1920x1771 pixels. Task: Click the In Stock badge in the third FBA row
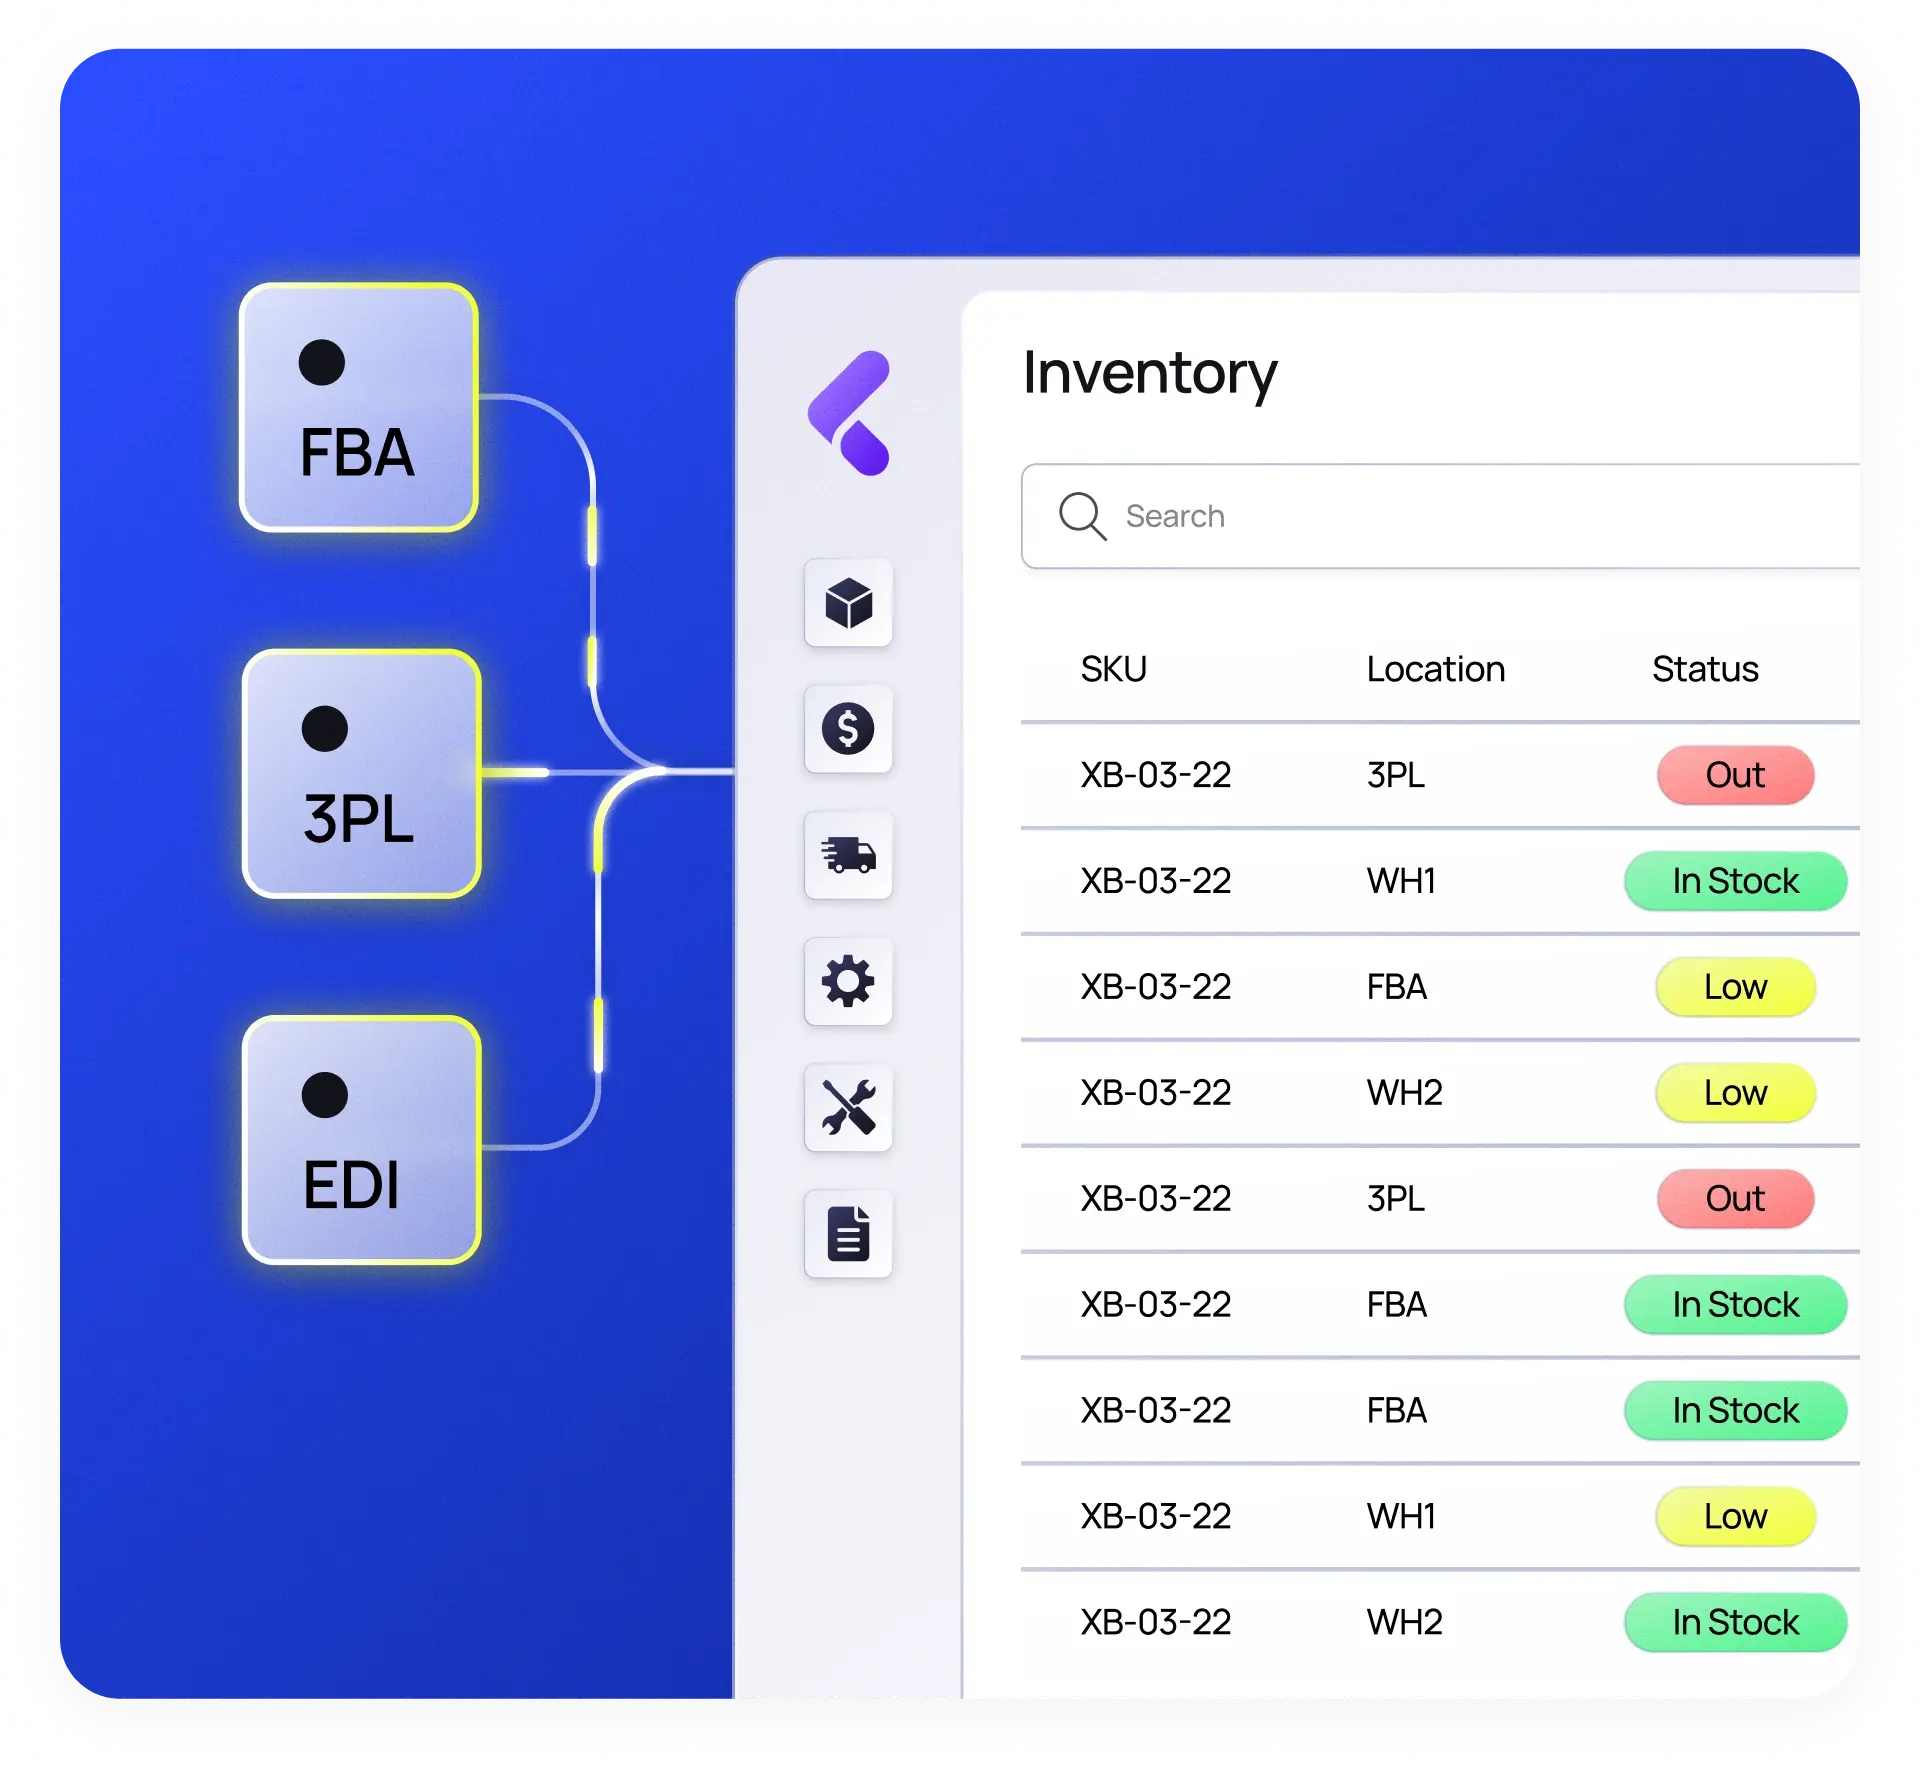click(x=1735, y=1411)
